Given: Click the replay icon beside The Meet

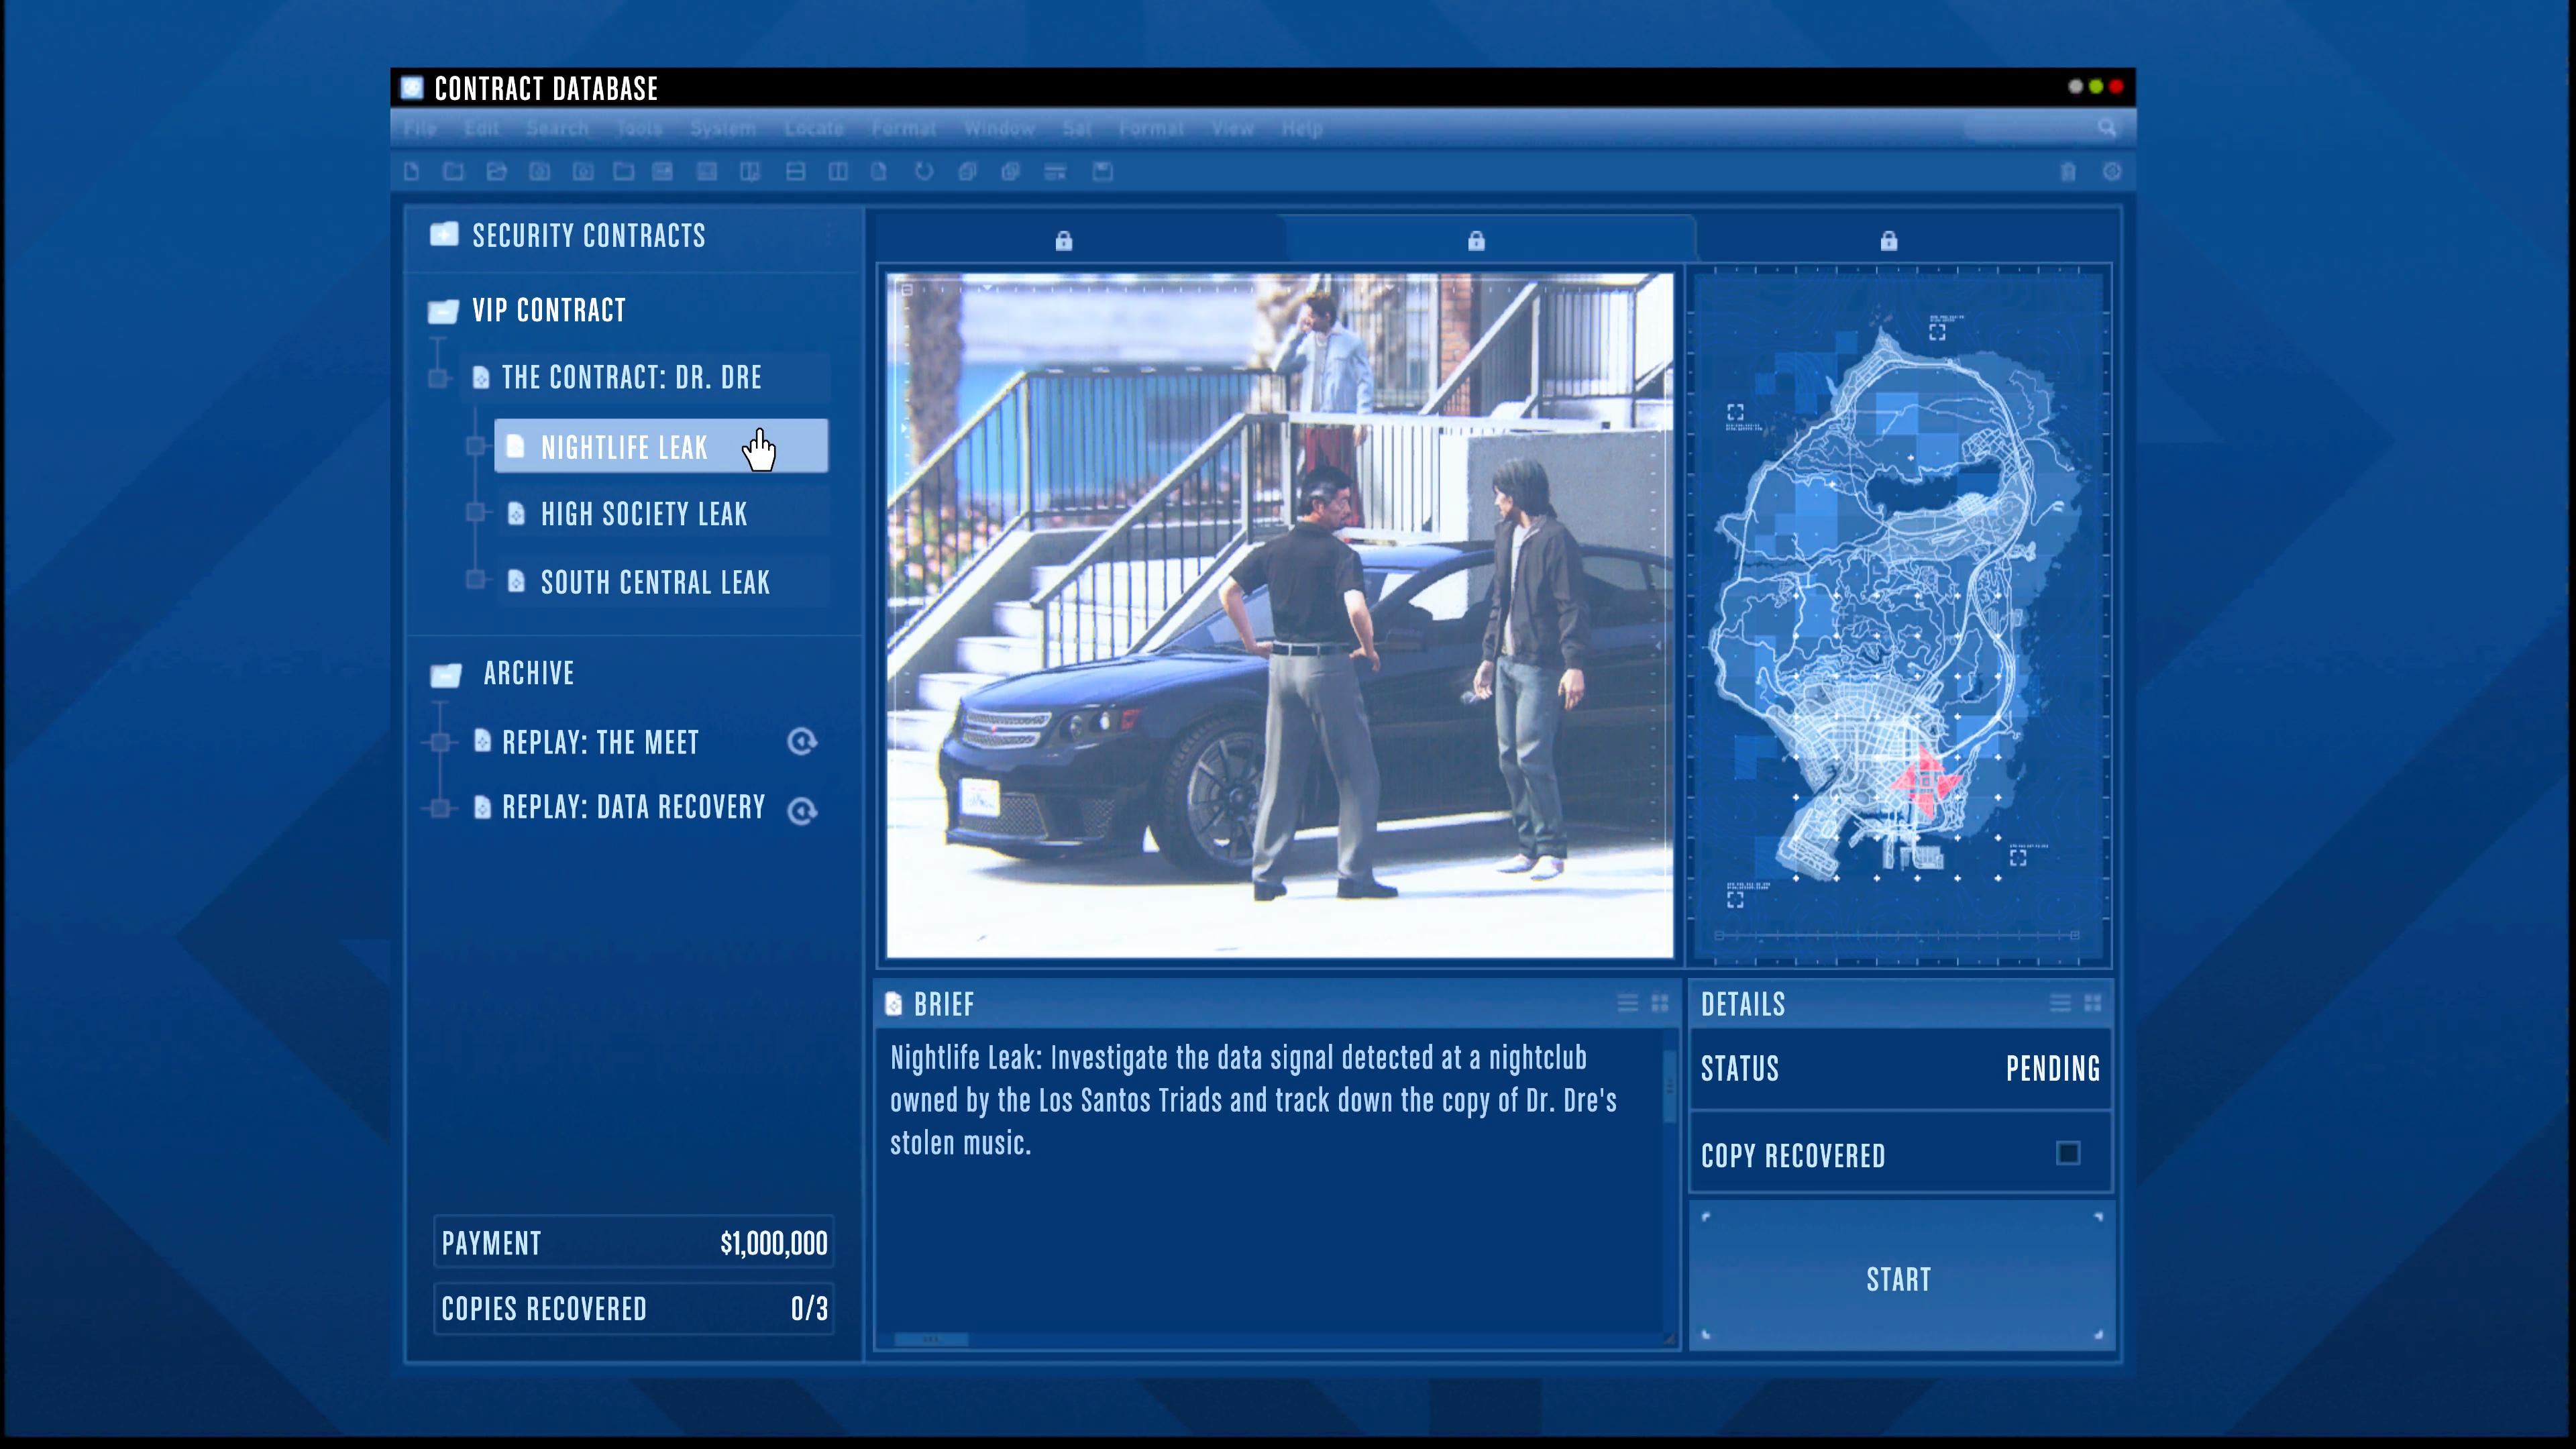Looking at the screenshot, I should click(802, 742).
